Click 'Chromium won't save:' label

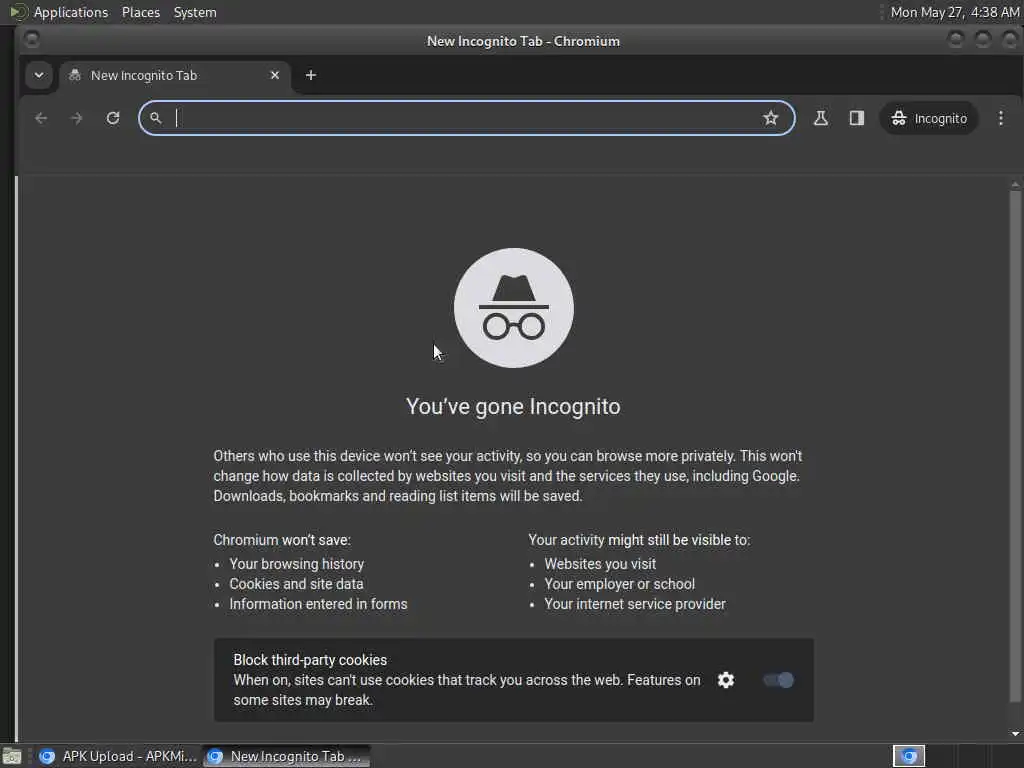coord(282,540)
